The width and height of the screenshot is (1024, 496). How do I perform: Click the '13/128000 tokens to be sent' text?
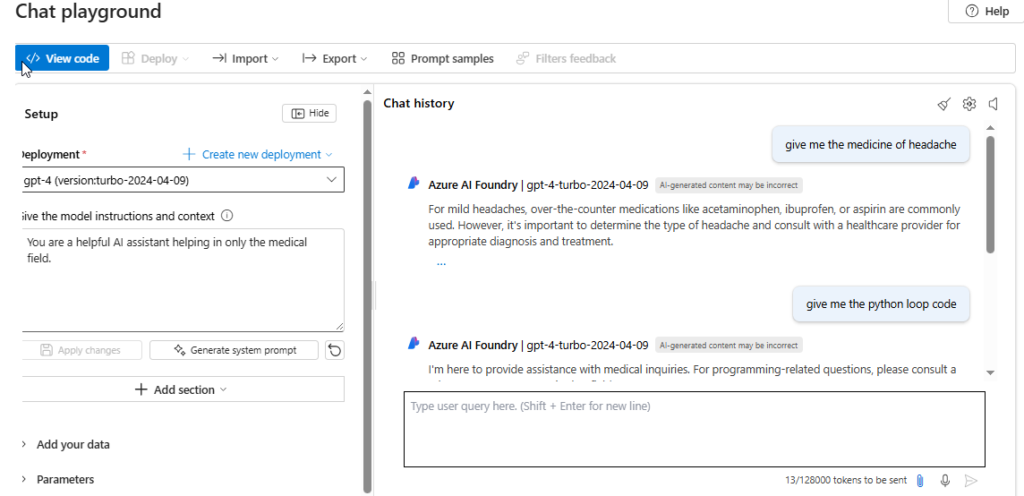(x=846, y=480)
